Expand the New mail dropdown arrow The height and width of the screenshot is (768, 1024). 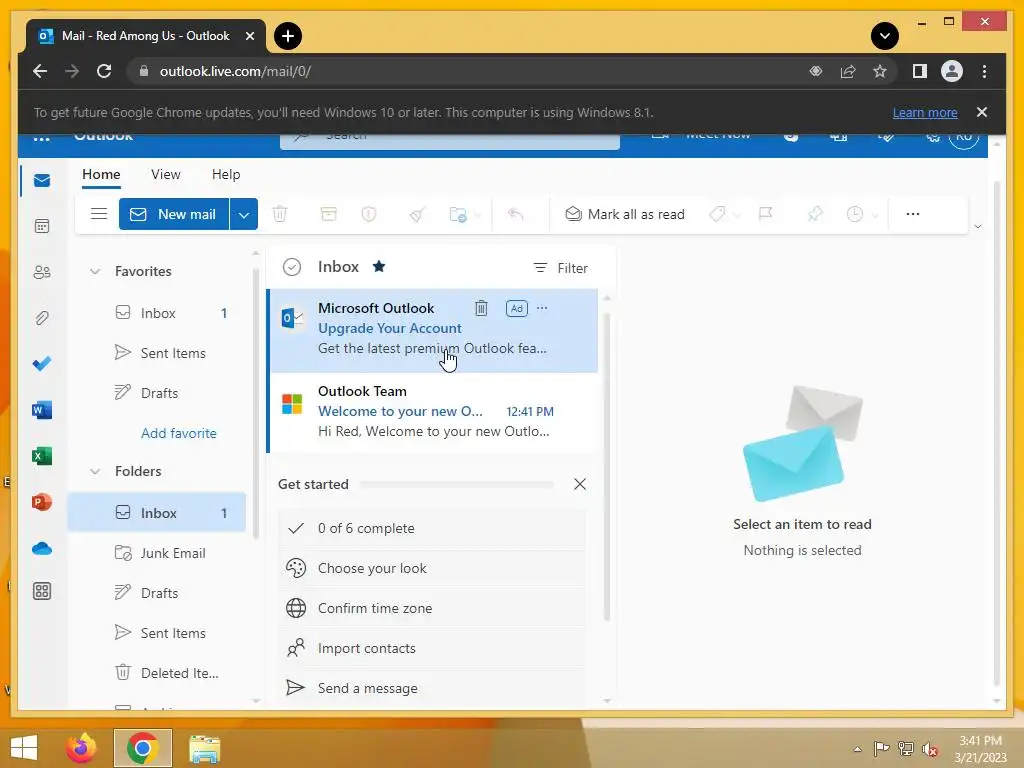pos(244,214)
